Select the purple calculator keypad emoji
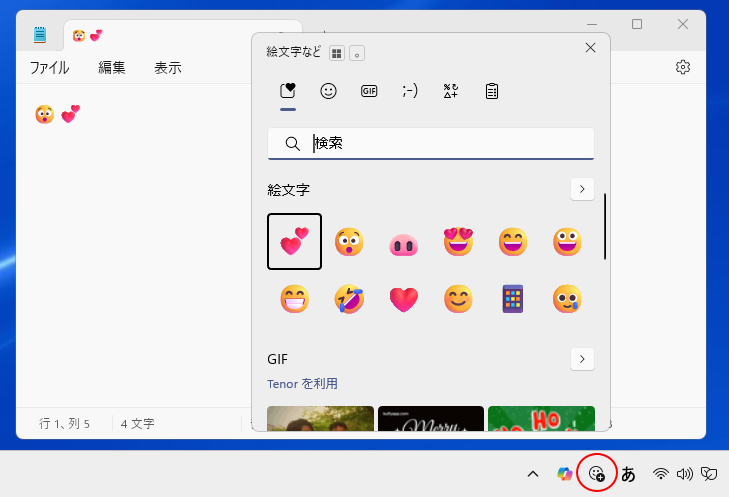Image resolution: width=729 pixels, height=497 pixels. point(512,299)
